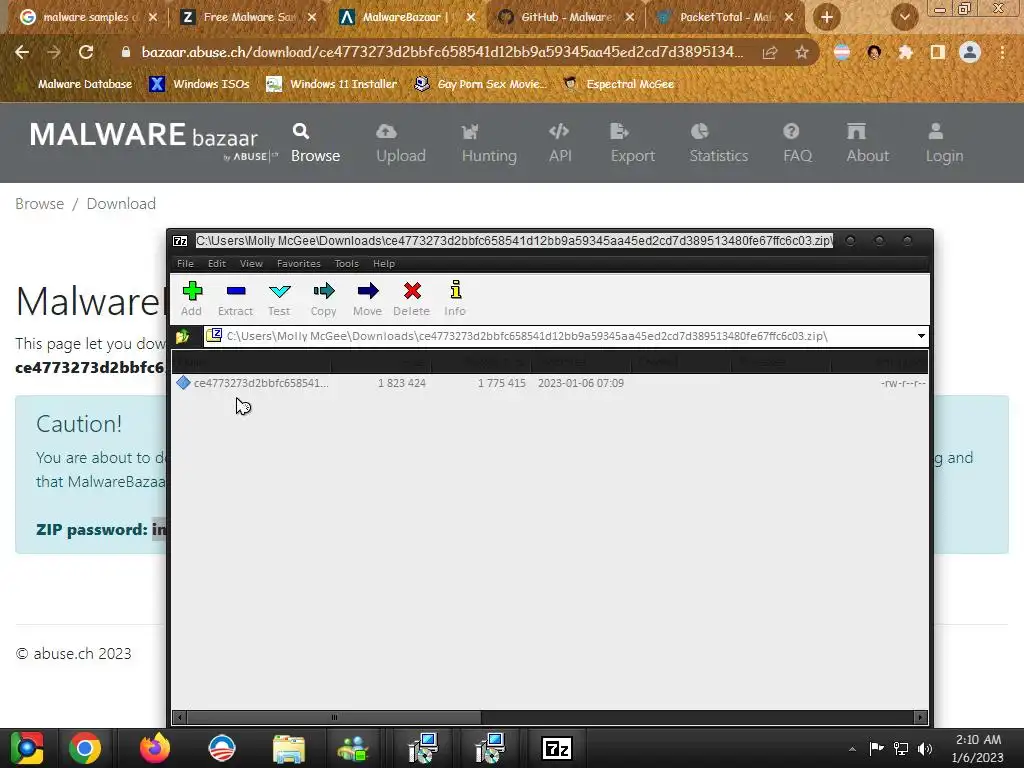Image resolution: width=1024 pixels, height=768 pixels.
Task: Open the Chrome profile avatar
Action: coord(970,52)
